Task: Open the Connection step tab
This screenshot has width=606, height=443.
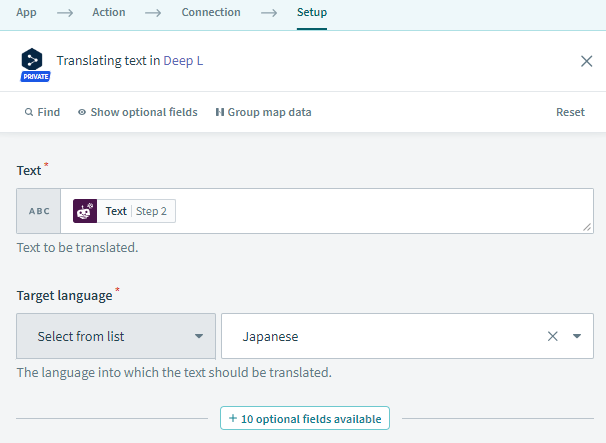Action: coord(211,12)
